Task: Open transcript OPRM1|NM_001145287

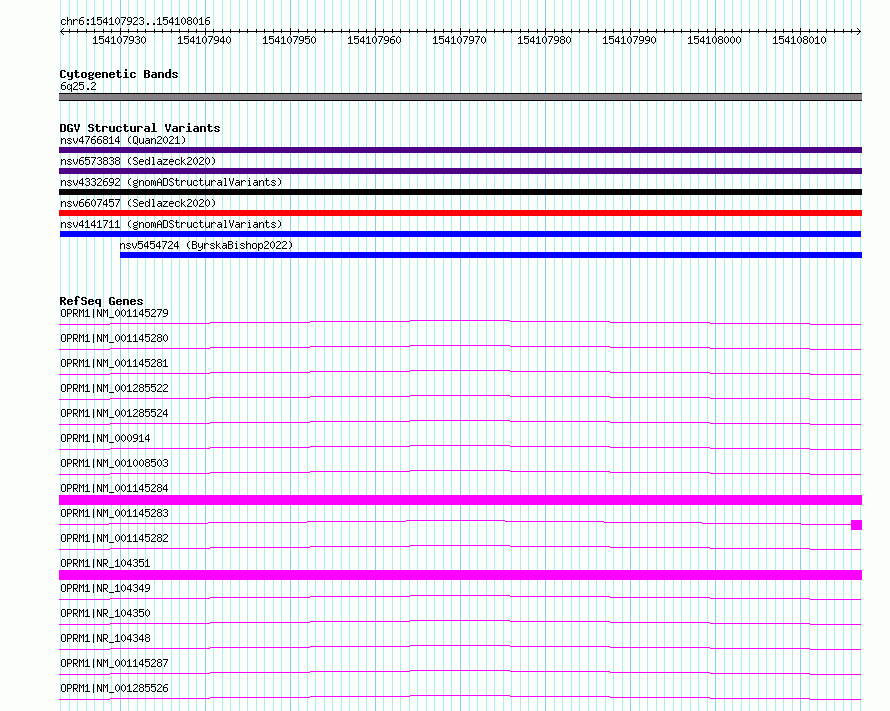Action: tap(114, 663)
